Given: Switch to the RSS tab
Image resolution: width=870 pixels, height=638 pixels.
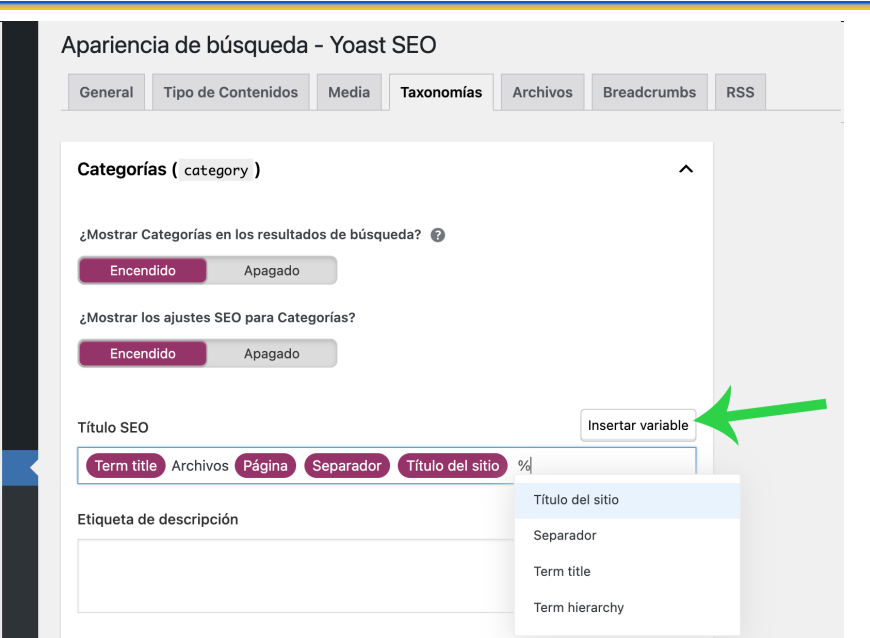Looking at the screenshot, I should 740,92.
